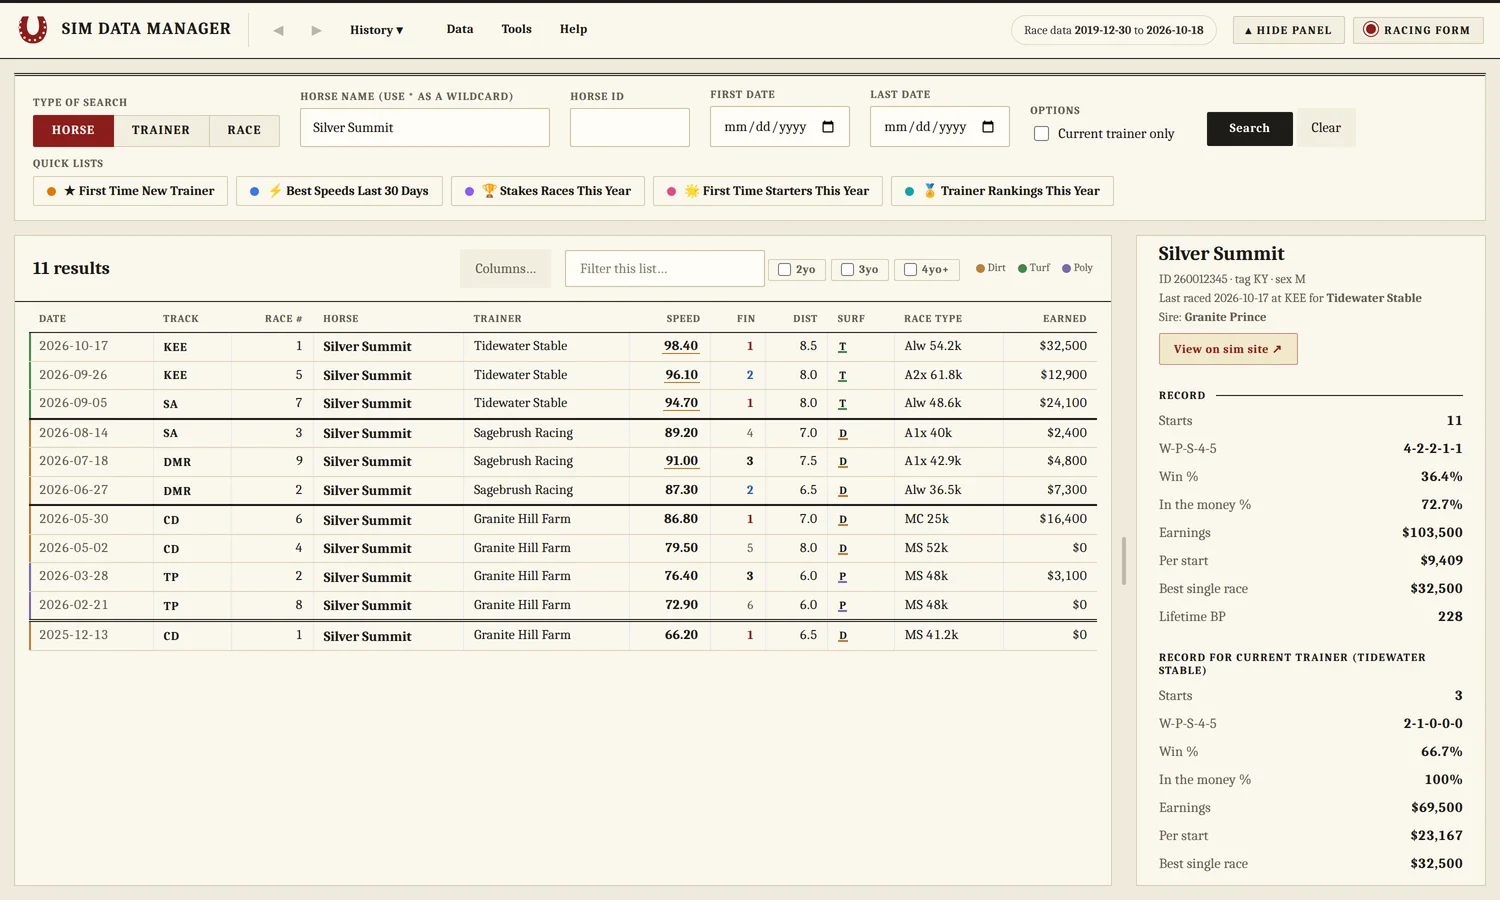Click the dirt surface icon for 2025-12-13

click(843, 636)
